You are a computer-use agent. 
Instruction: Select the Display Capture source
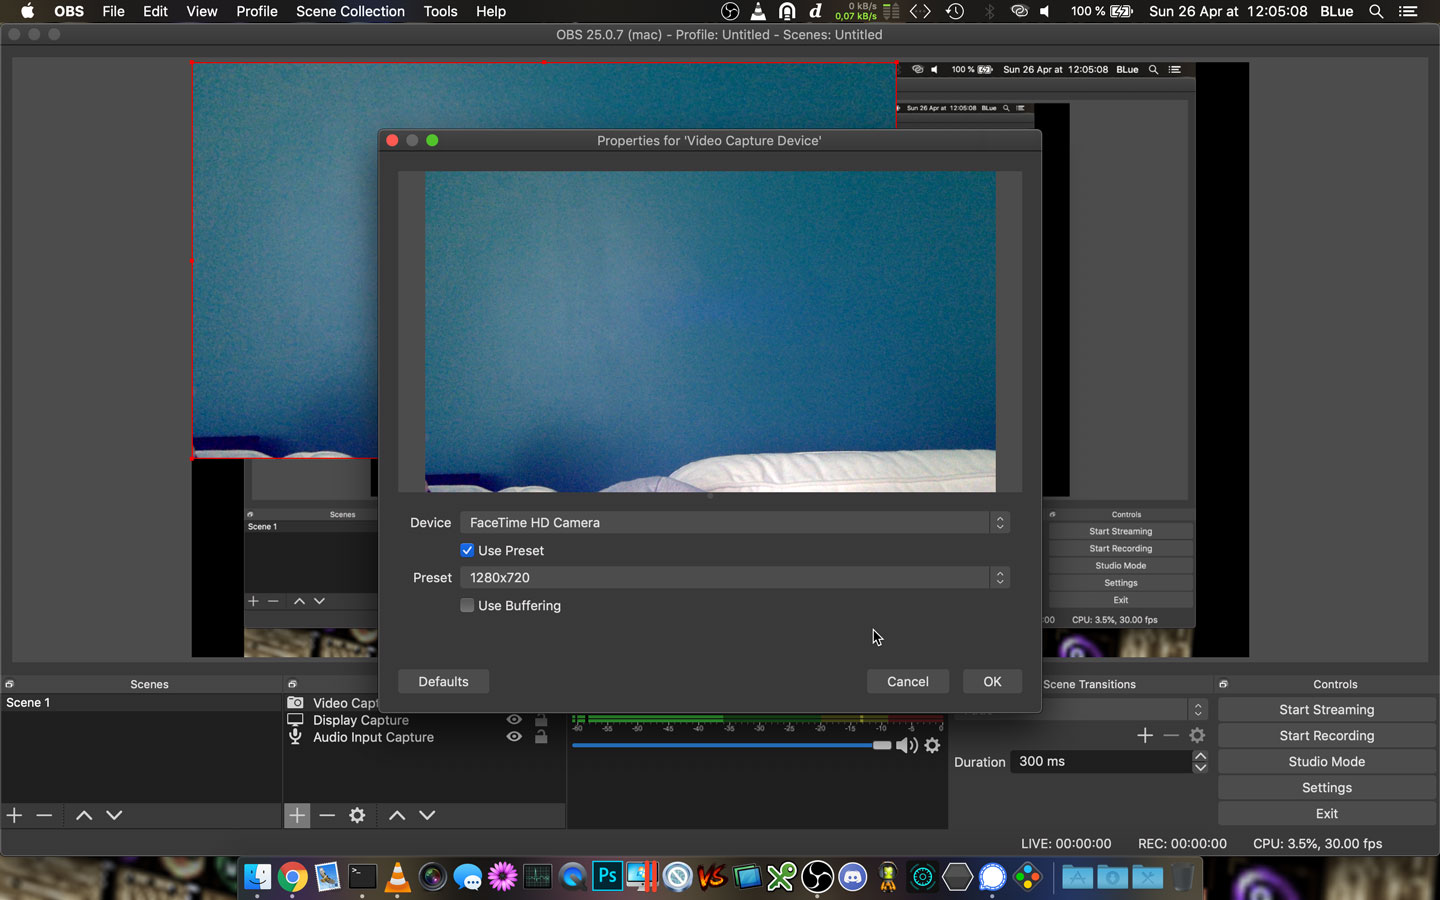[361, 720]
